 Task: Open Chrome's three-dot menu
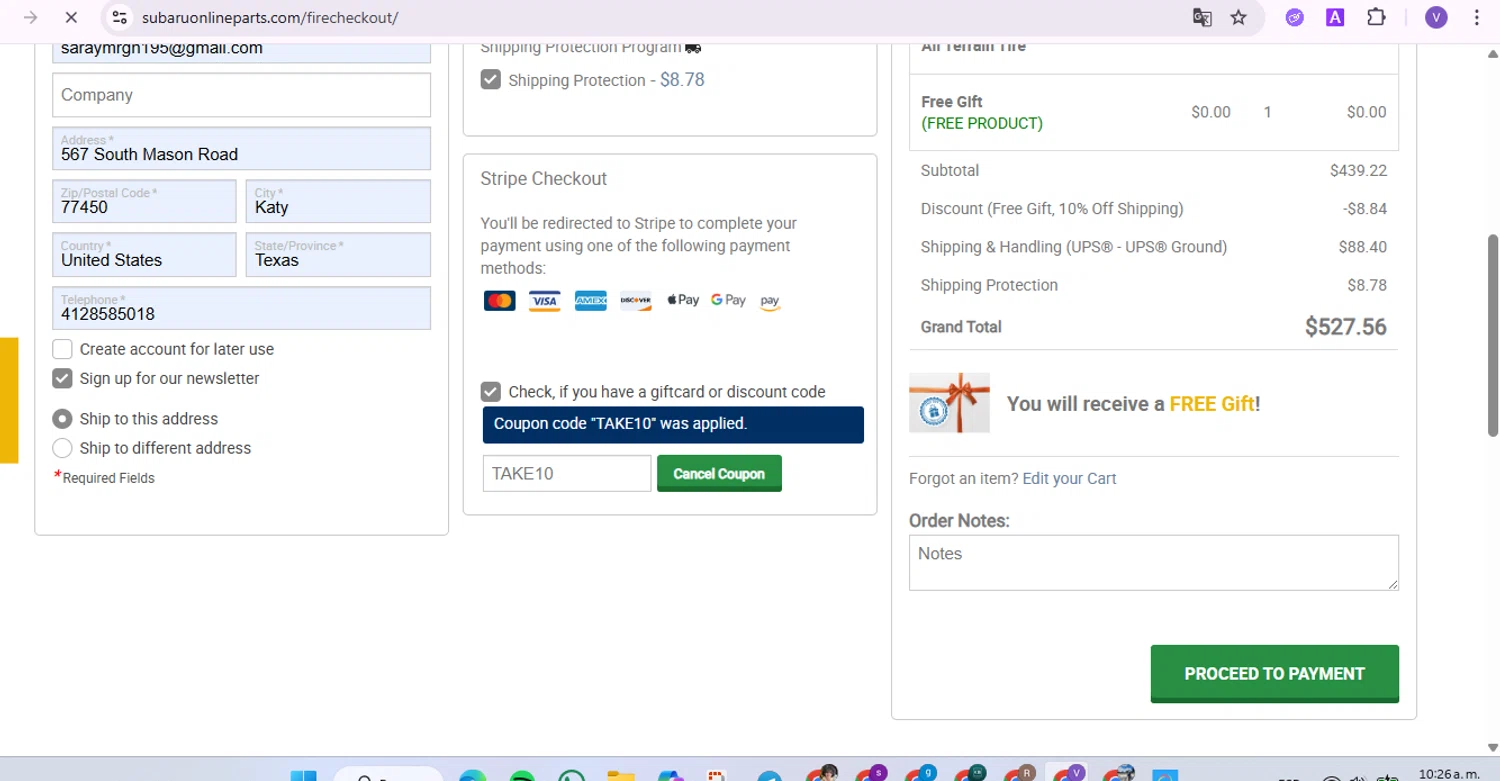pos(1477,18)
